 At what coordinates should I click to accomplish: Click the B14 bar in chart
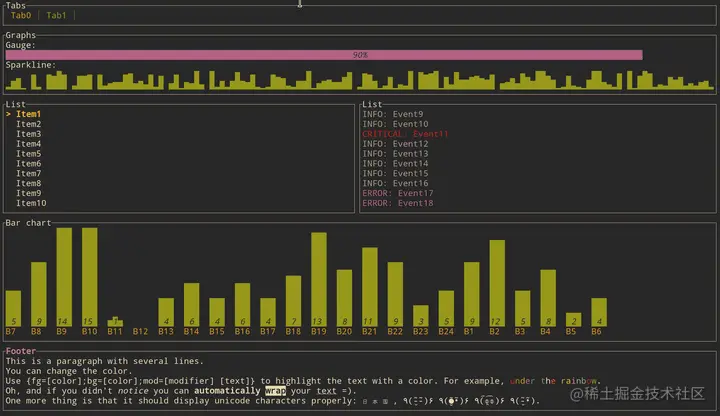pyautogui.click(x=191, y=304)
